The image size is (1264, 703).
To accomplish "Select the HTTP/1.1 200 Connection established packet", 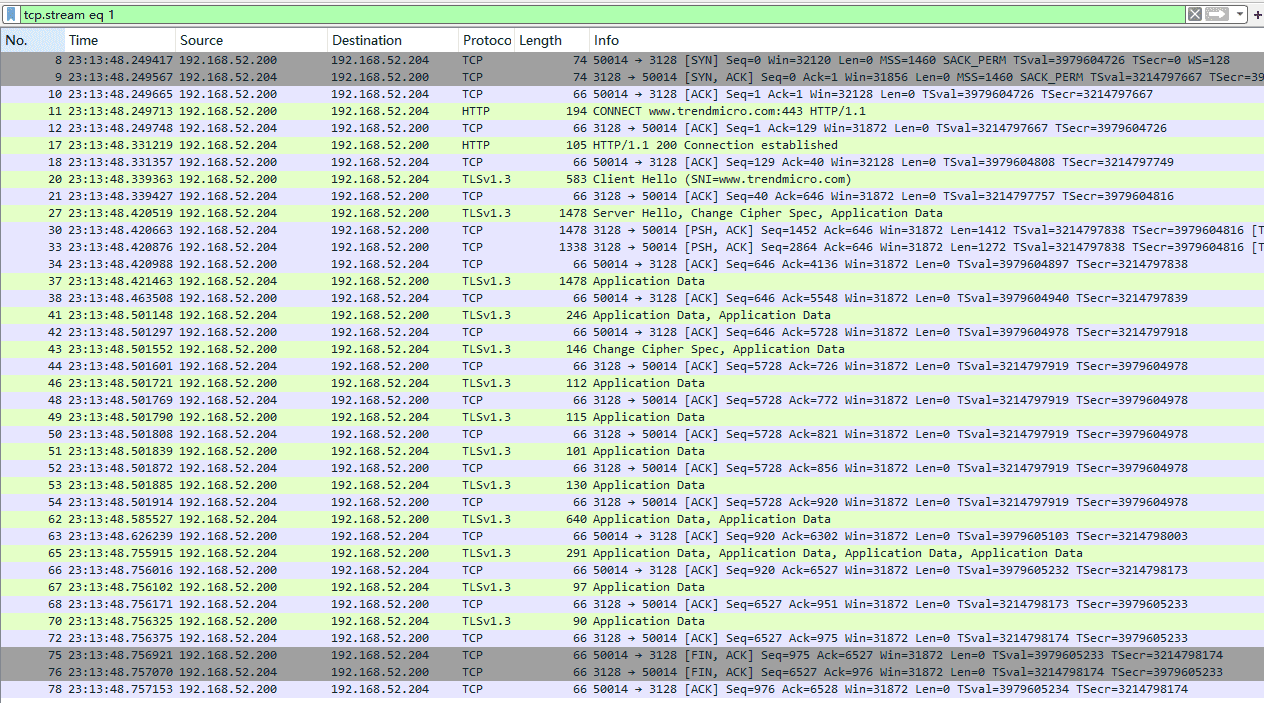I will pos(715,145).
